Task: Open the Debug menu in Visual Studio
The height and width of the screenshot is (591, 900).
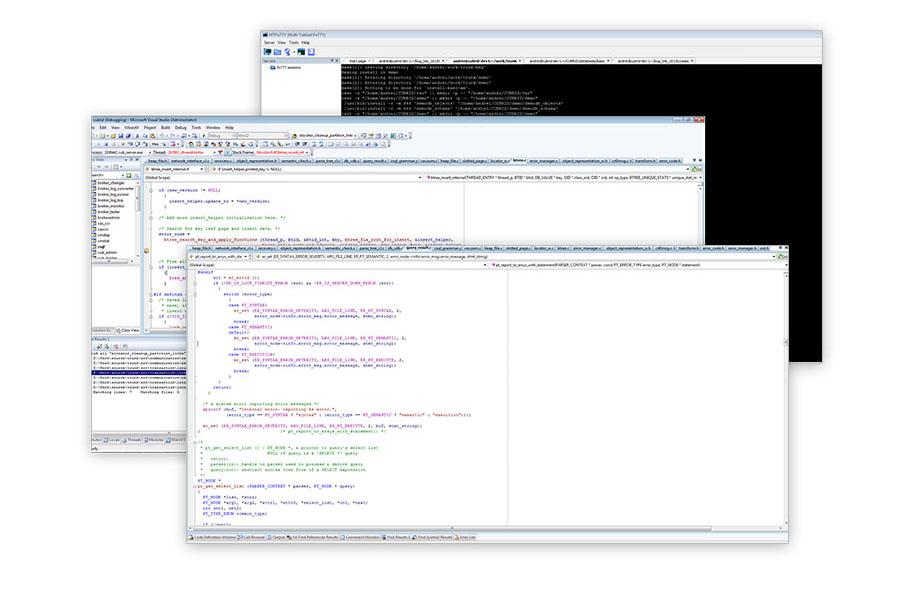Action: coord(180,127)
